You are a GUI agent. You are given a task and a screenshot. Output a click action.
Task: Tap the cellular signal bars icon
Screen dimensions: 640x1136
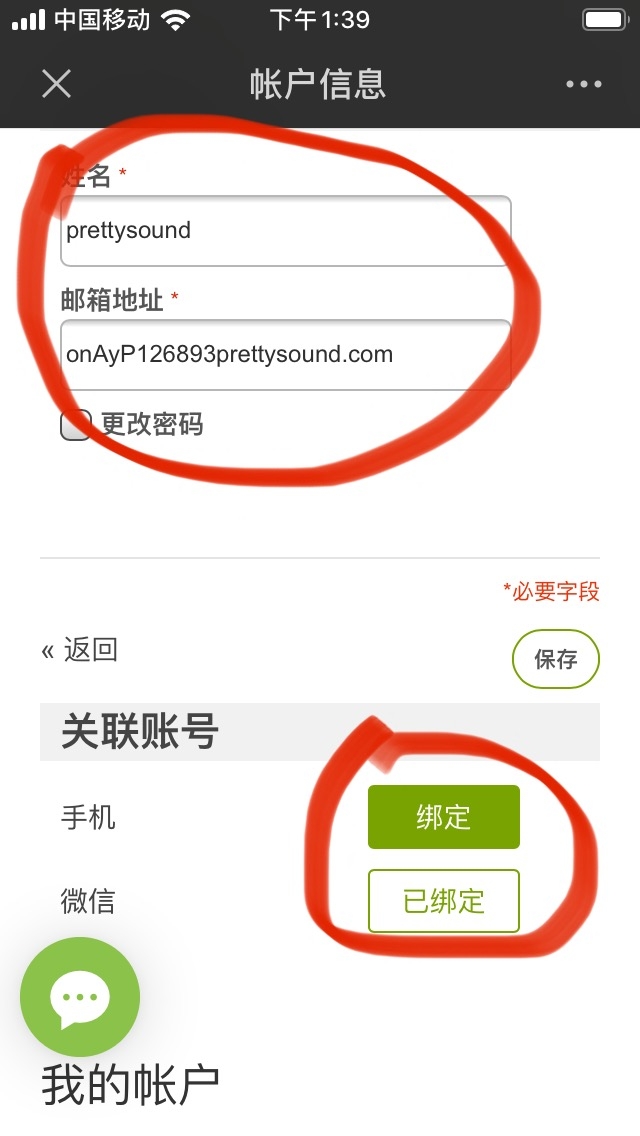click(28, 20)
